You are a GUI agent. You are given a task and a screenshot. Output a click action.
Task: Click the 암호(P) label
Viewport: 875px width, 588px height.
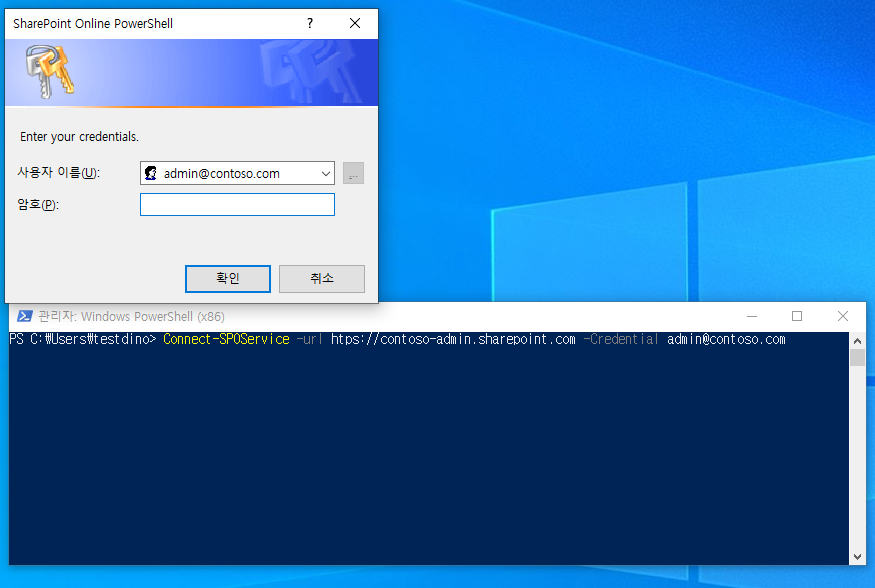pos(38,205)
